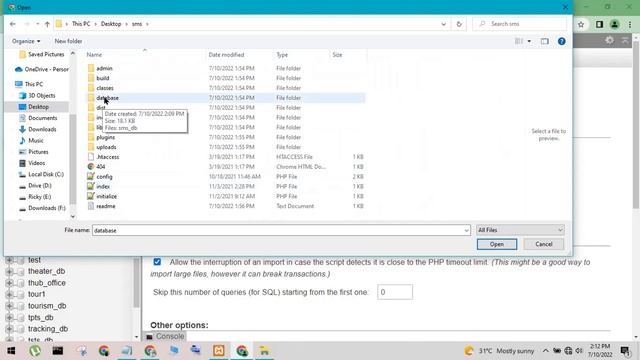Open the XAMPP taskbar icon
Screen dimensions: 640x360
click(x=219, y=351)
